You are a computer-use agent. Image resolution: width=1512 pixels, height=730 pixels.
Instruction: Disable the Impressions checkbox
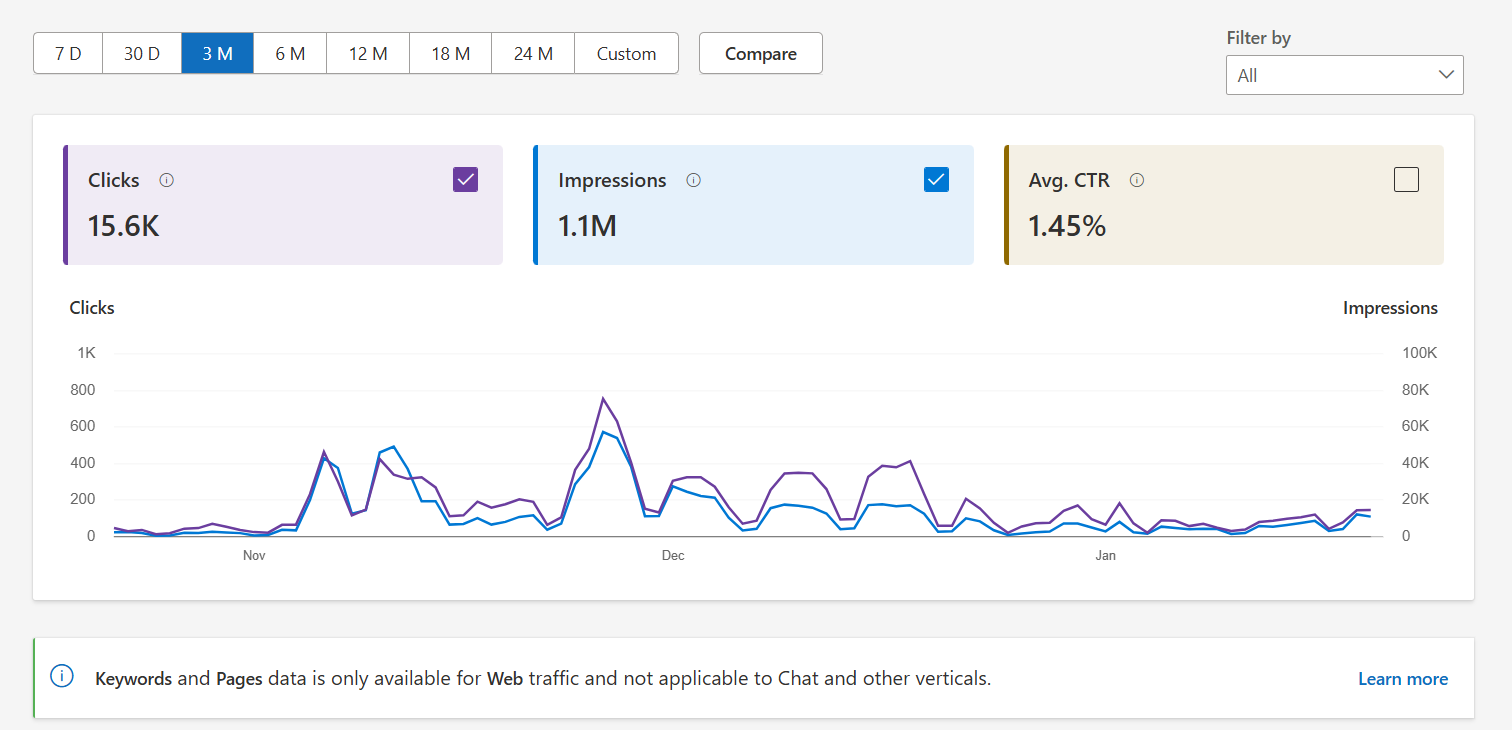pyautogui.click(x=936, y=179)
